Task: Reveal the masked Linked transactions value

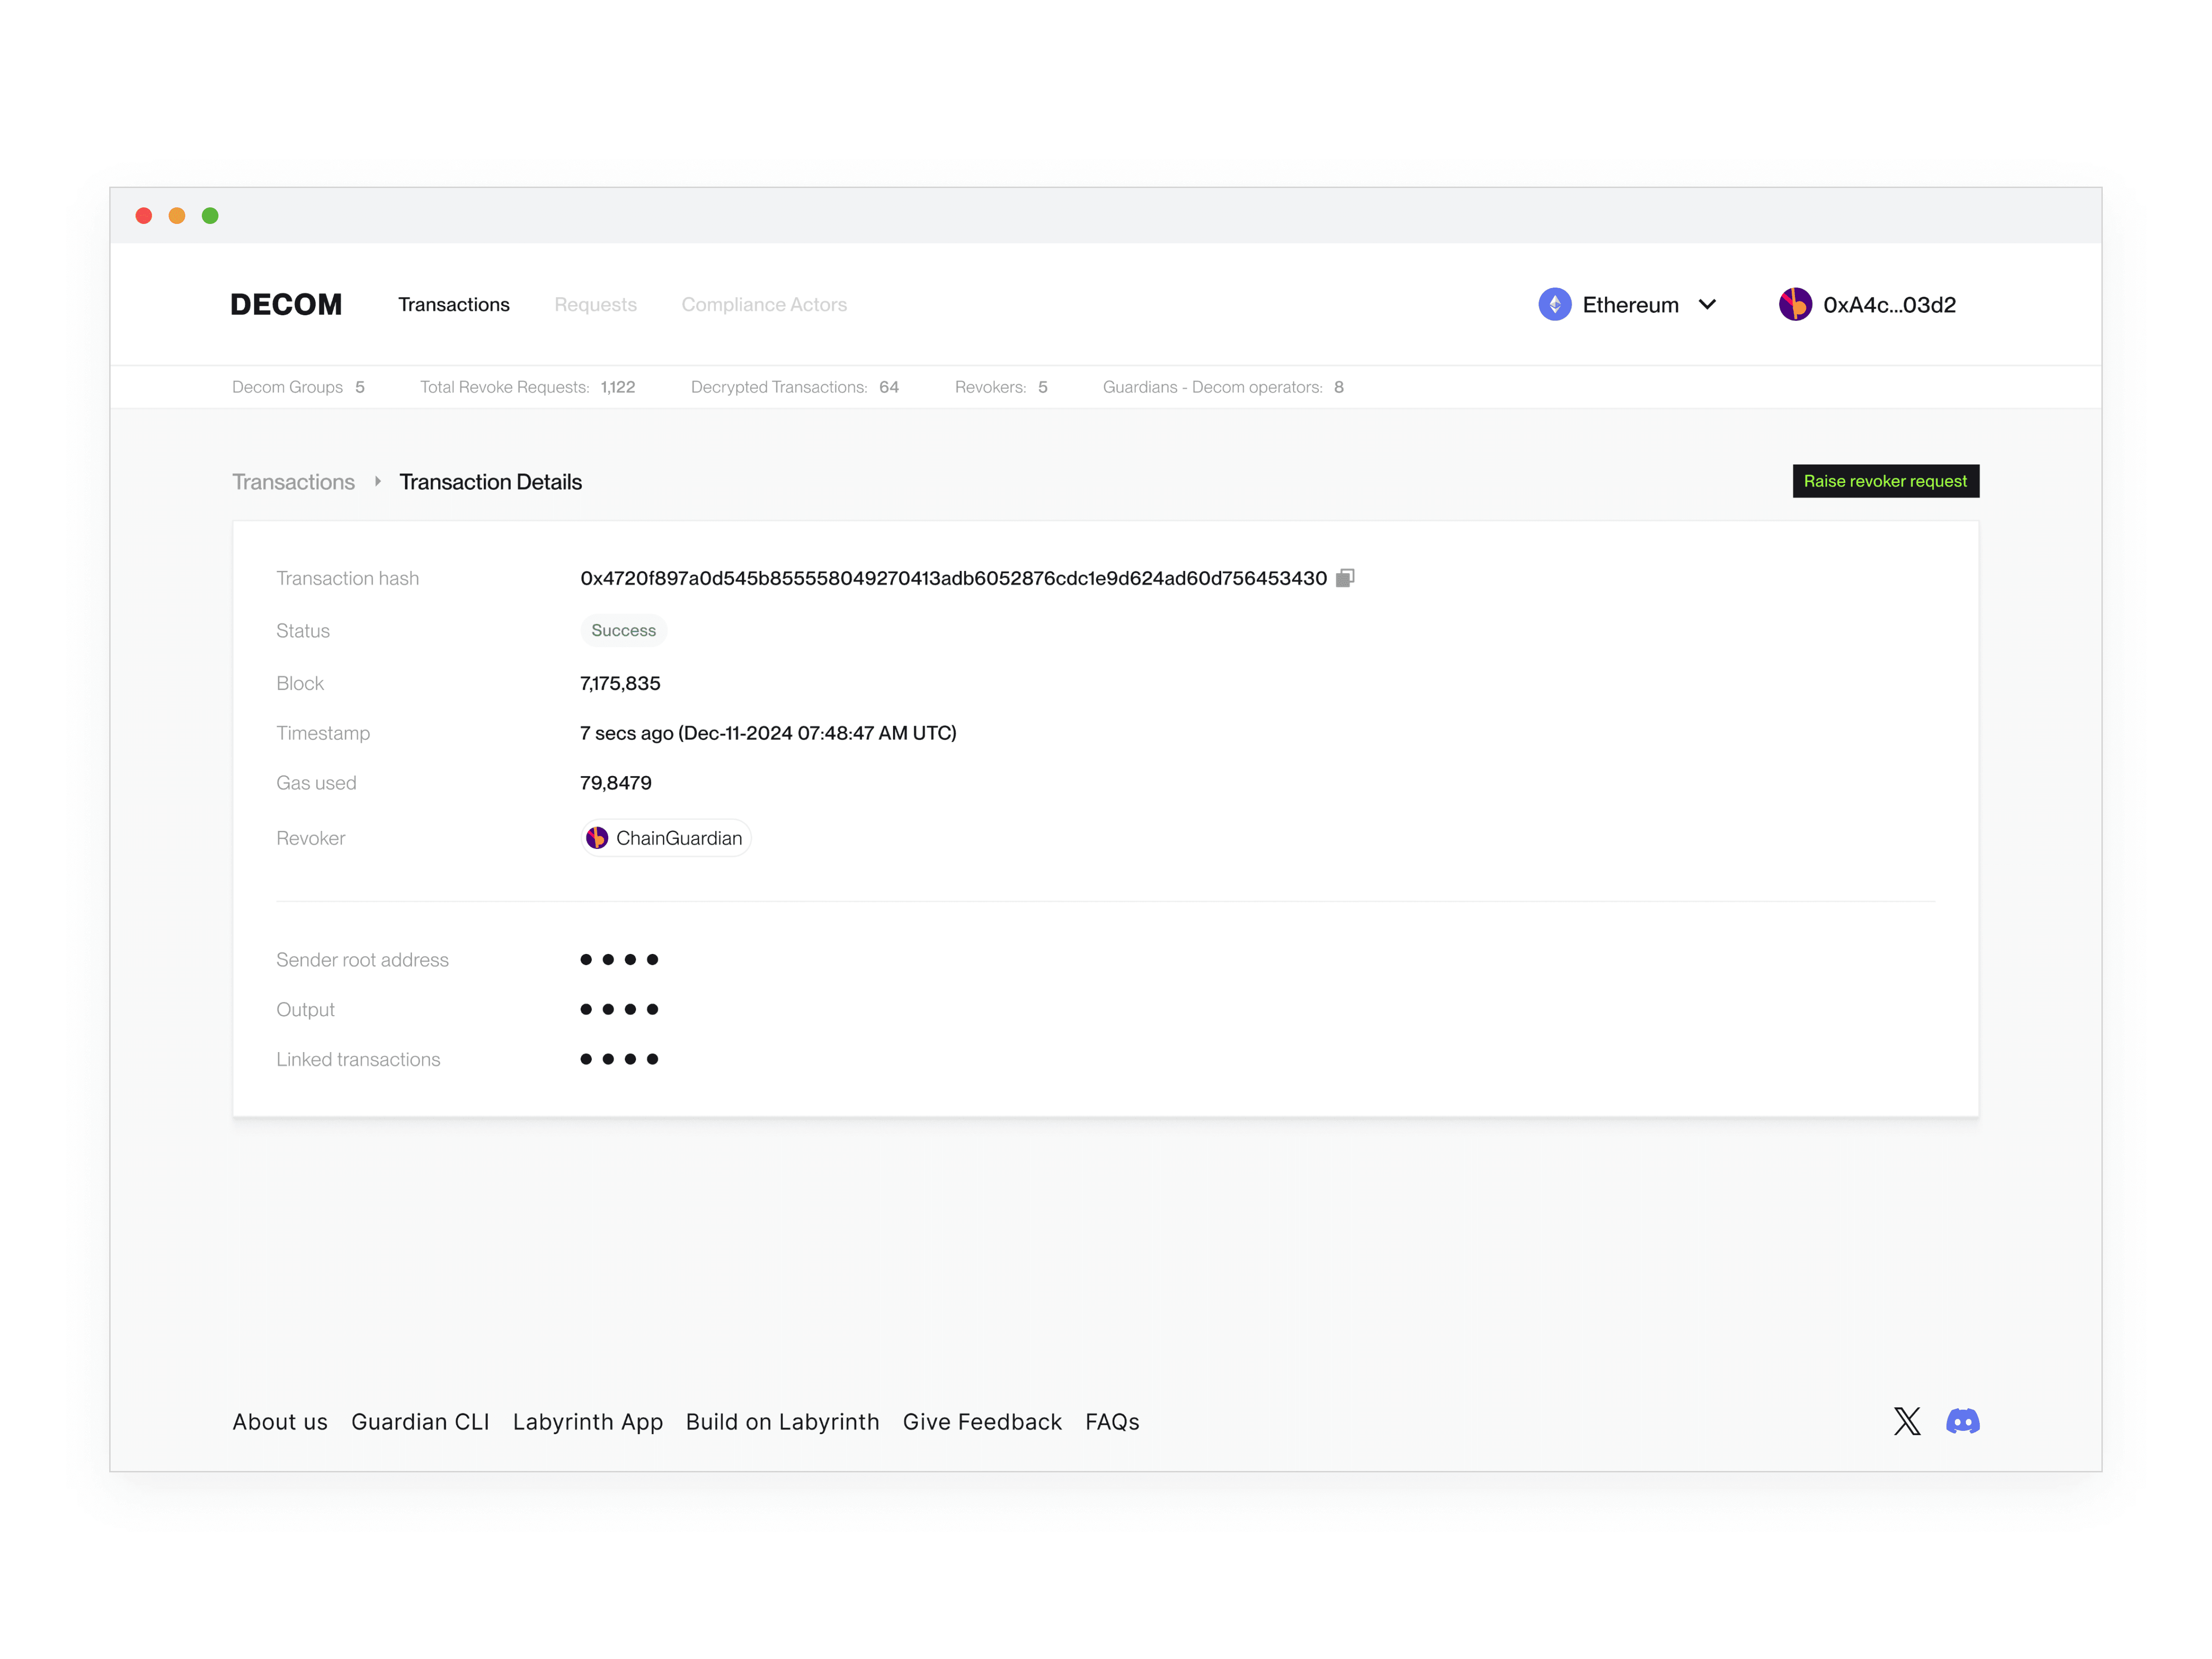Action: pyautogui.click(x=619, y=1059)
